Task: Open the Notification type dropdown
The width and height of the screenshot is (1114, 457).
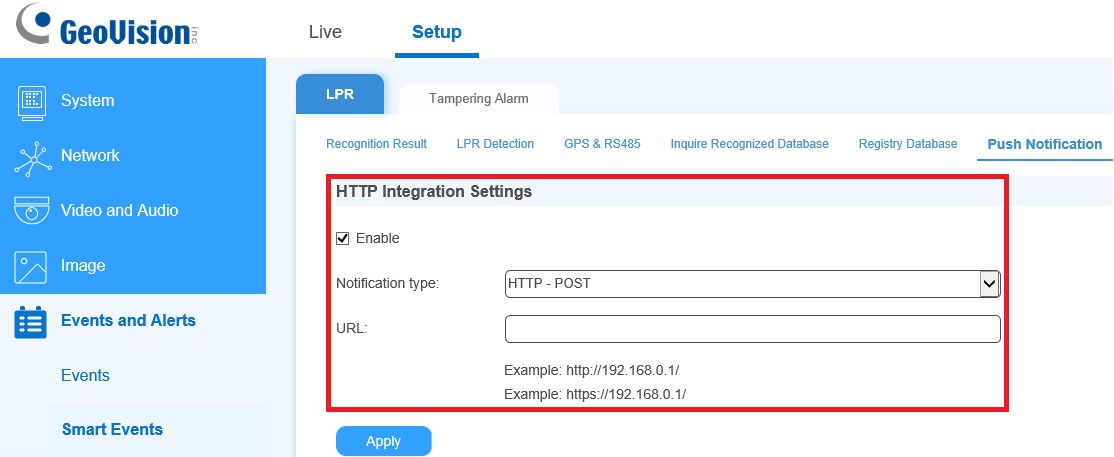Action: (x=752, y=284)
